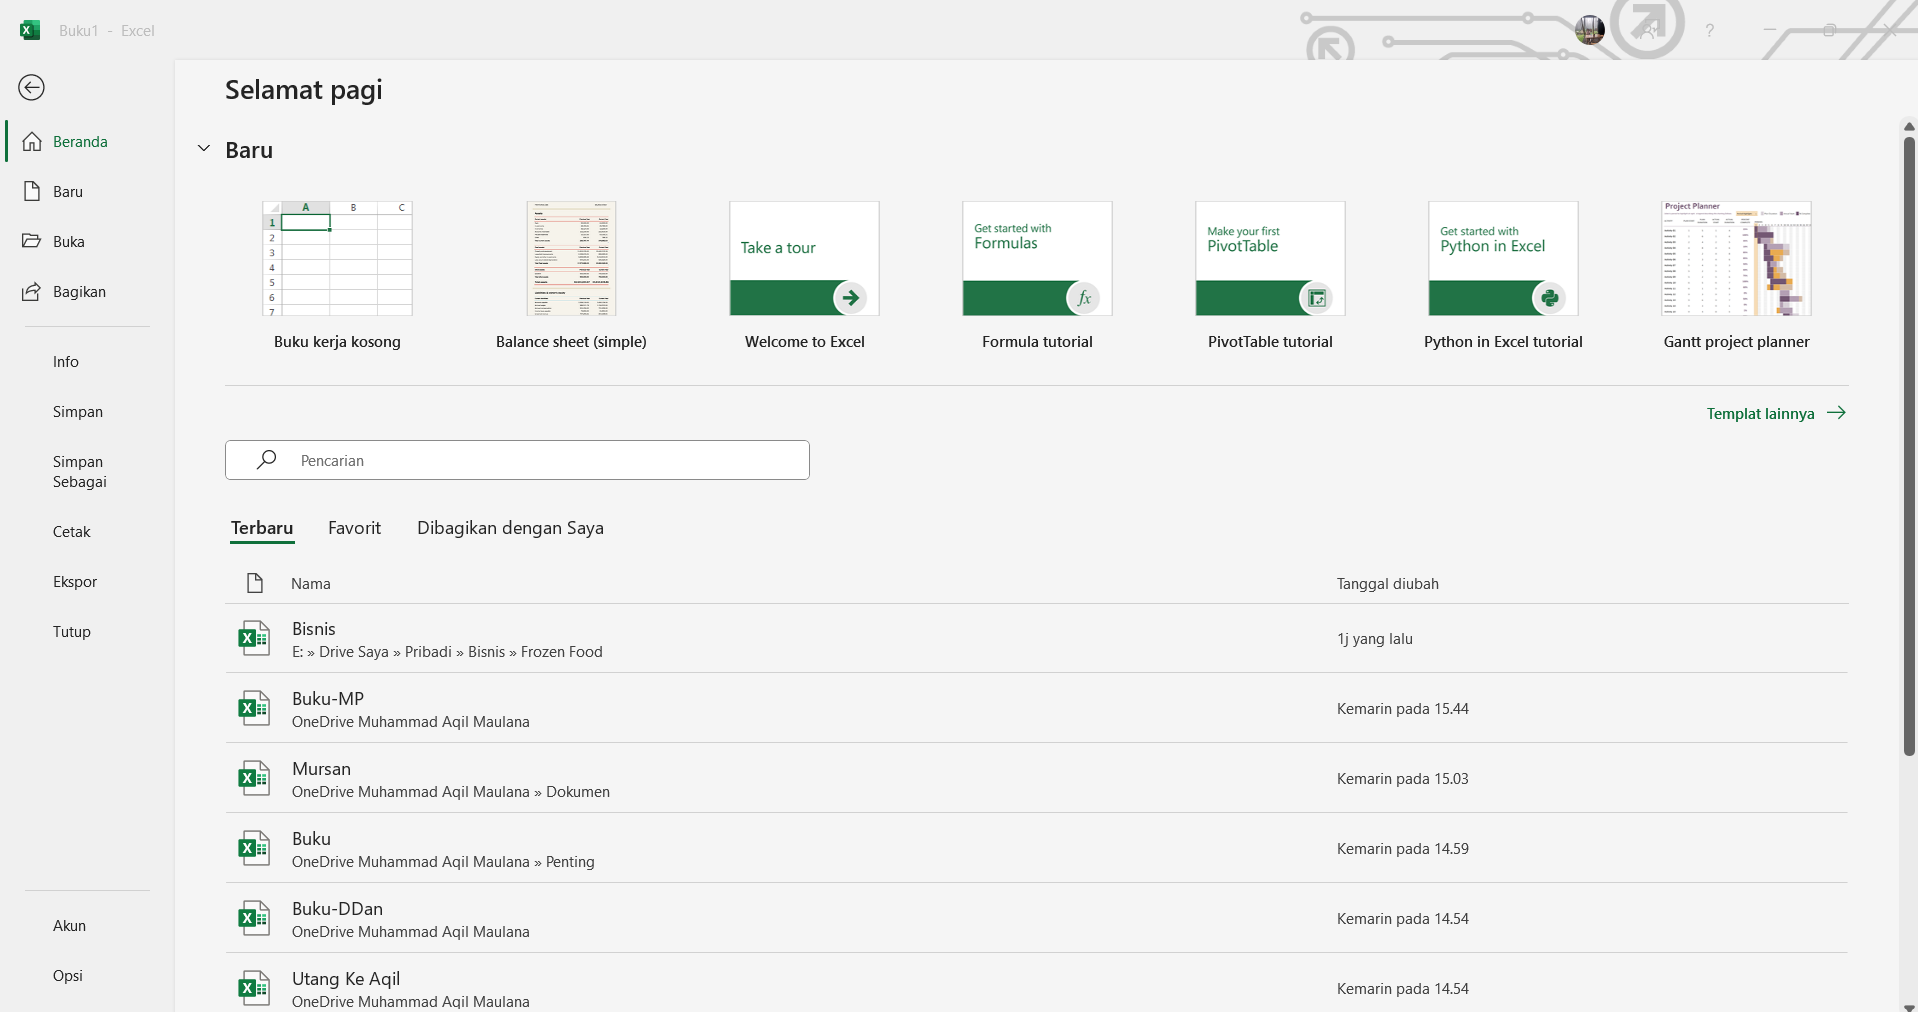The width and height of the screenshot is (1918, 1012).
Task: Click the Buka folder icon
Action: point(32,241)
